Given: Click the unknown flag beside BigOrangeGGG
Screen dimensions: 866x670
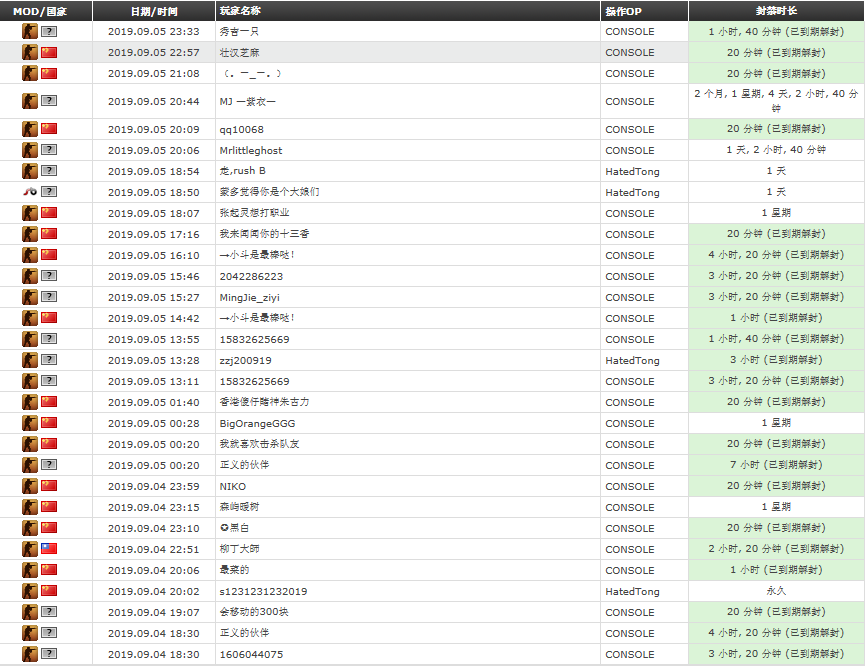Looking at the screenshot, I should [x=49, y=422].
